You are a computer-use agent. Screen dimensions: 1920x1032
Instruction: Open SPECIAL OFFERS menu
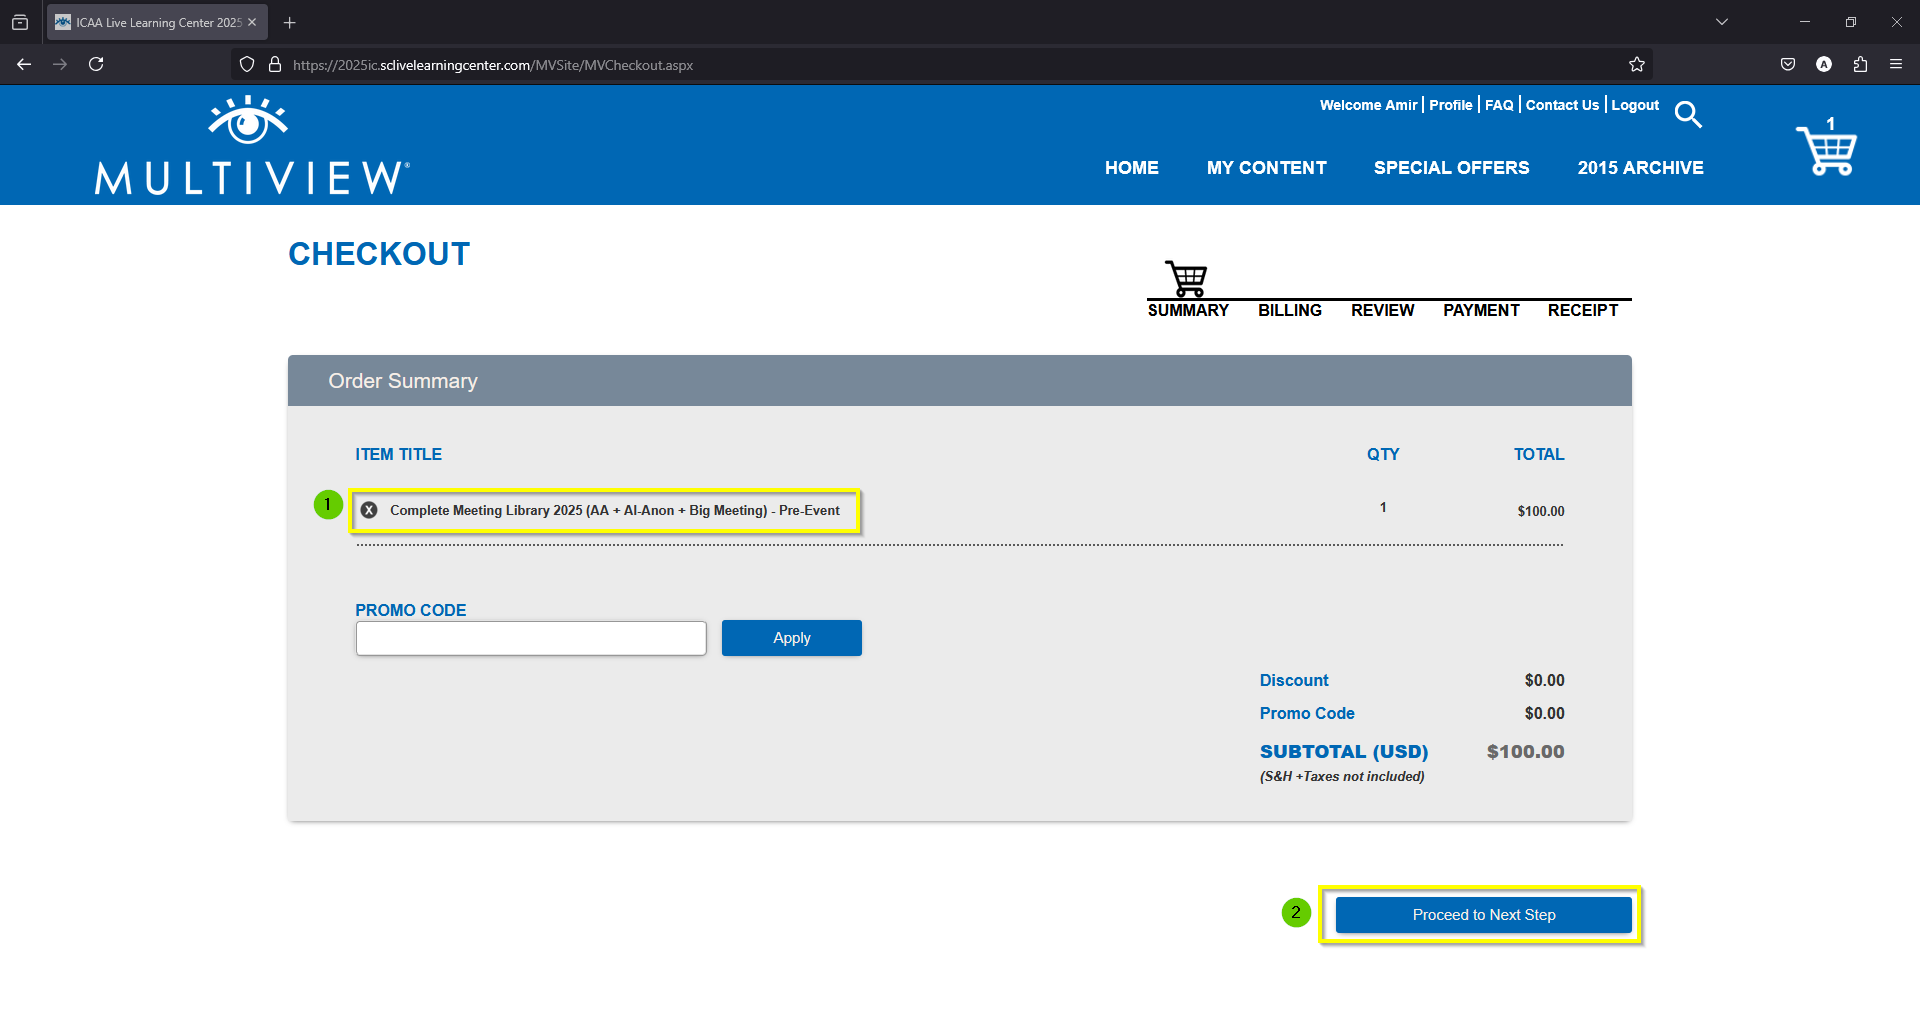(1452, 168)
